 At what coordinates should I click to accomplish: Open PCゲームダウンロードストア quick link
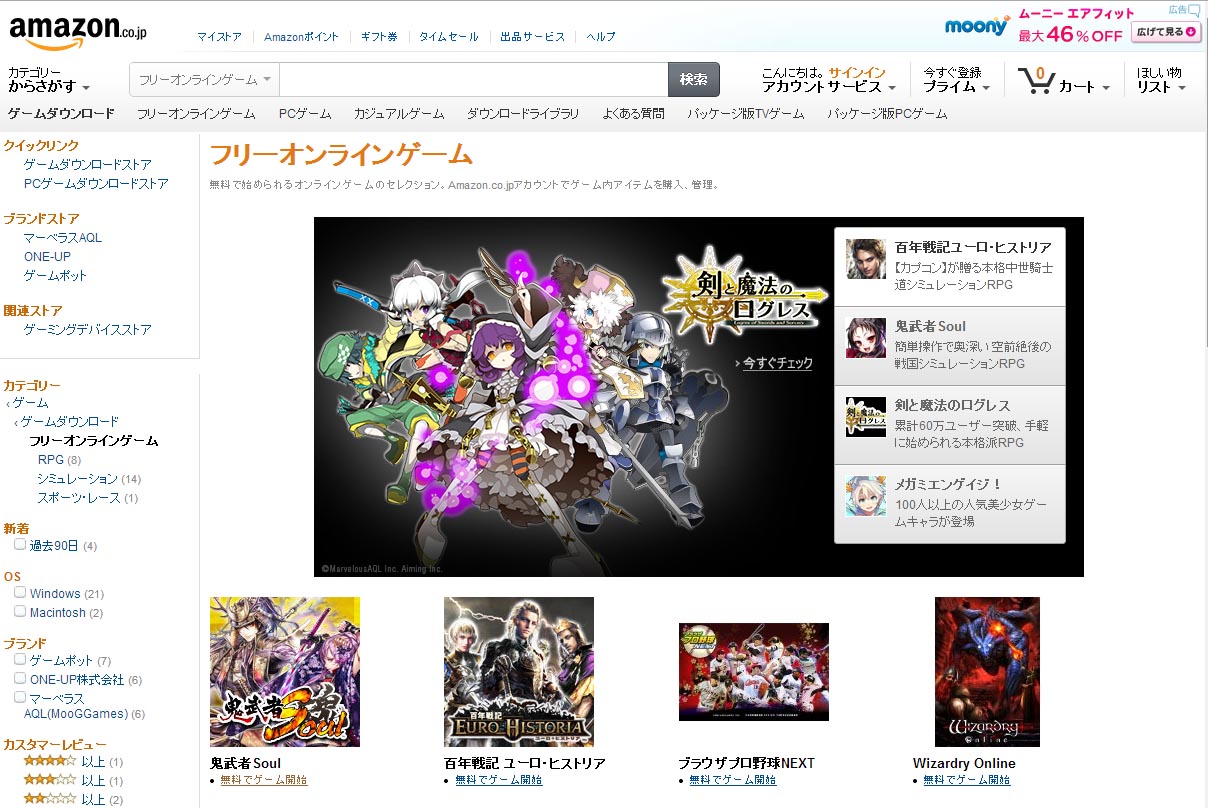pyautogui.click(x=96, y=184)
